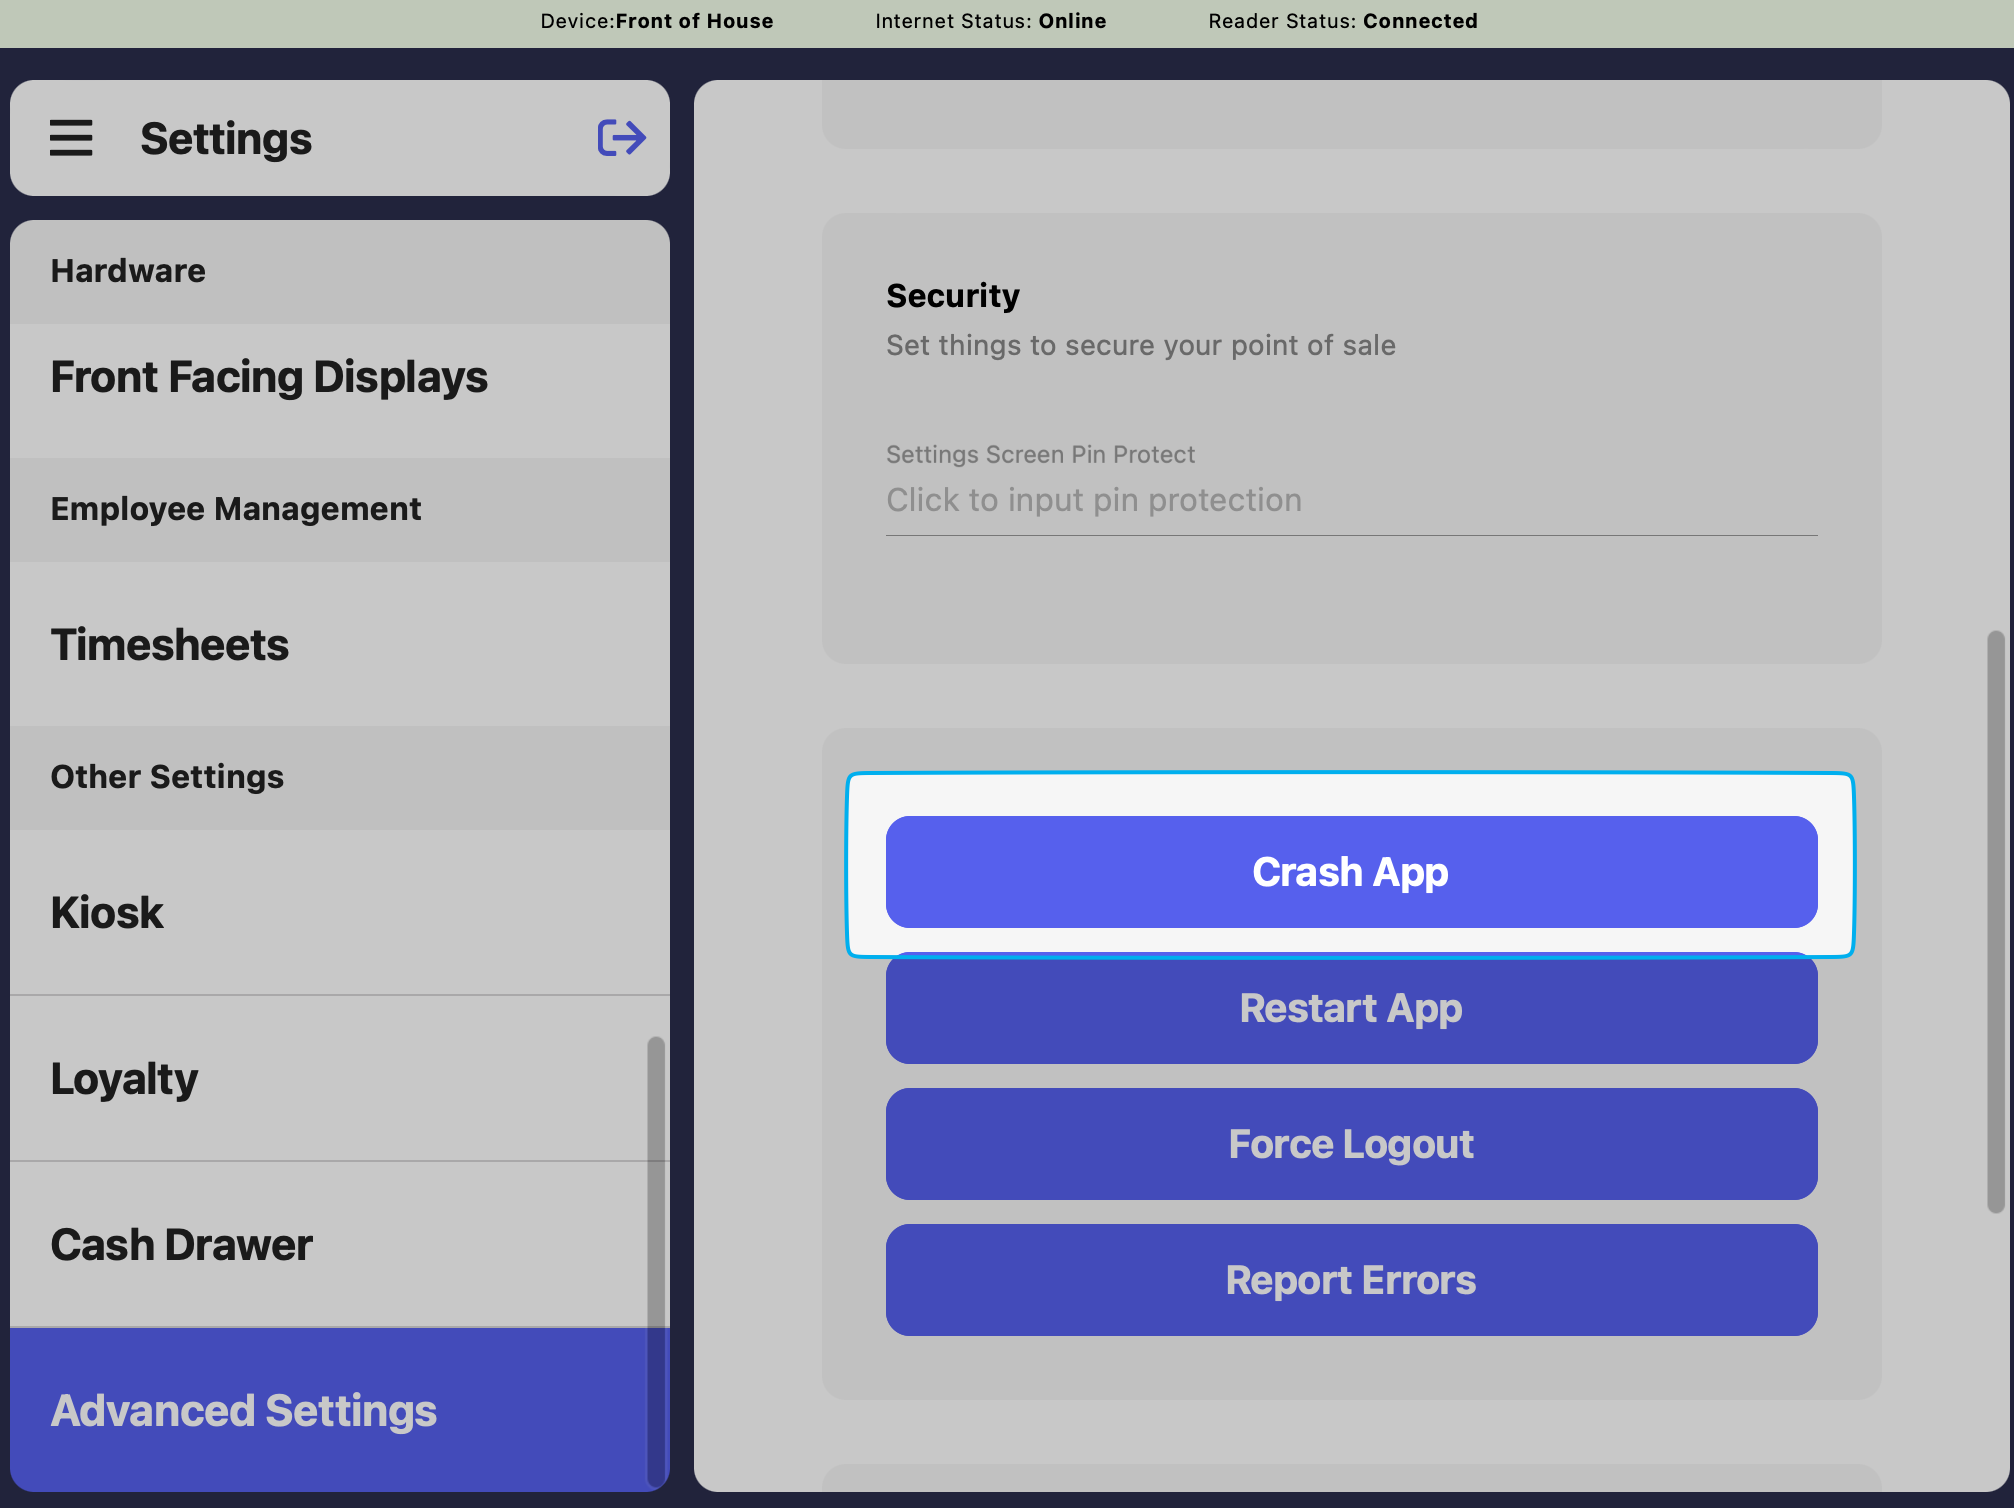The image size is (2014, 1508).
Task: Click the logout arrow icon
Action: point(621,138)
